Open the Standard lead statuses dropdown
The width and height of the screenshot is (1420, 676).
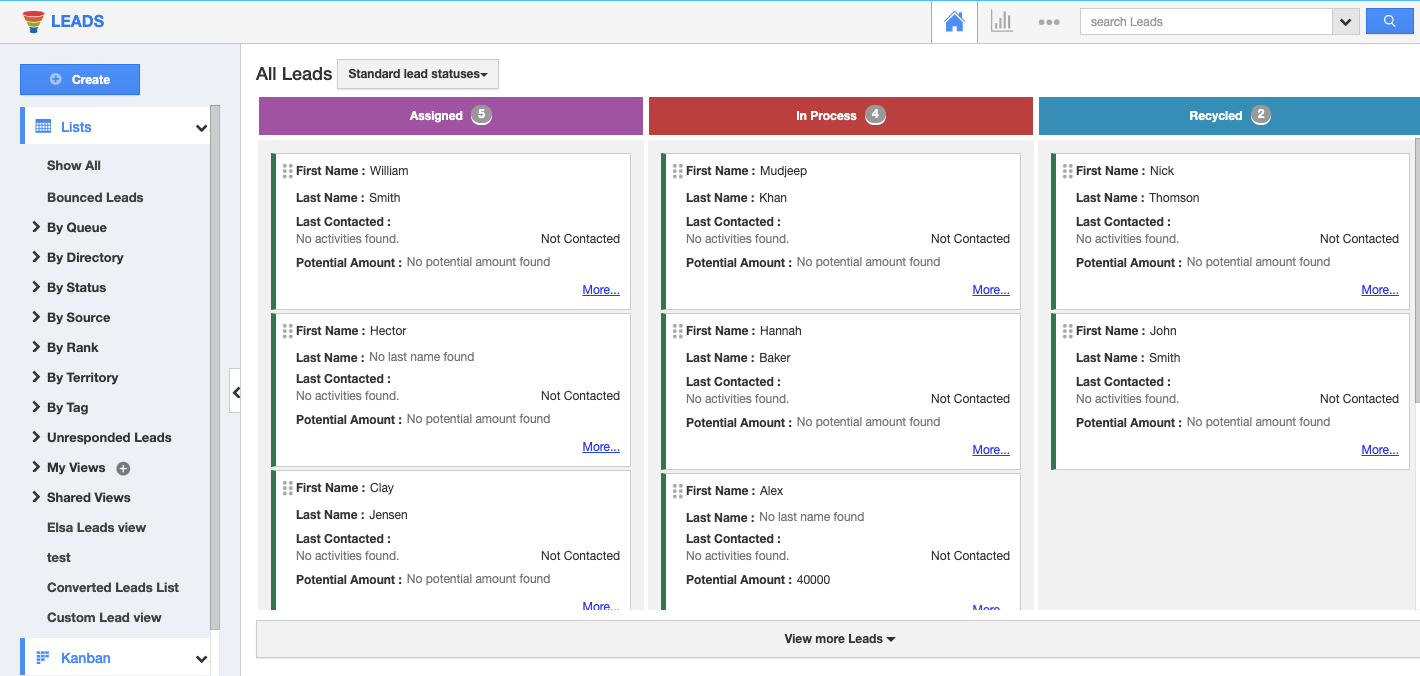tap(417, 74)
